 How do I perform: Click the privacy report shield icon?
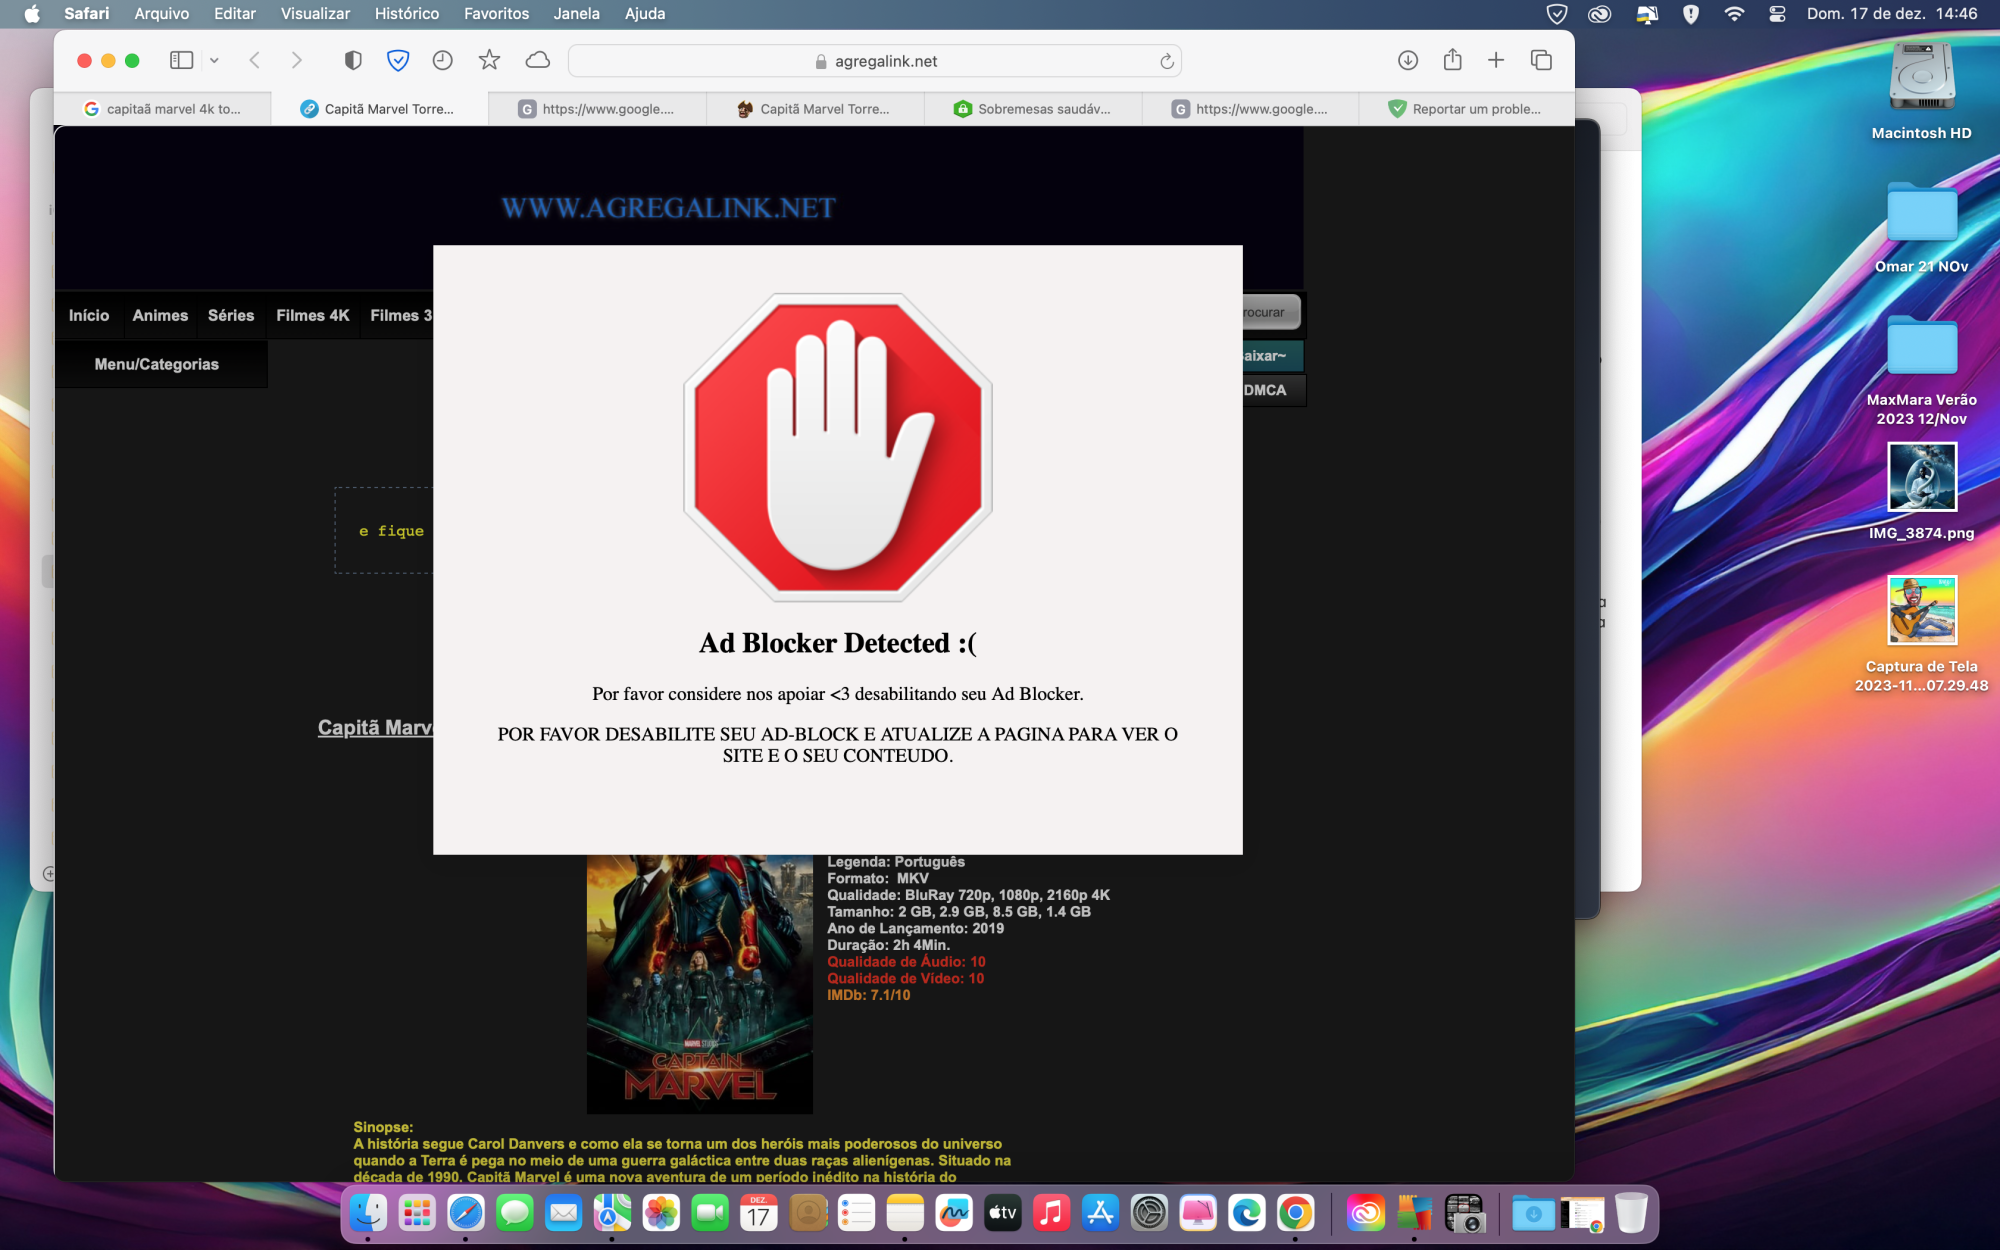coord(351,60)
